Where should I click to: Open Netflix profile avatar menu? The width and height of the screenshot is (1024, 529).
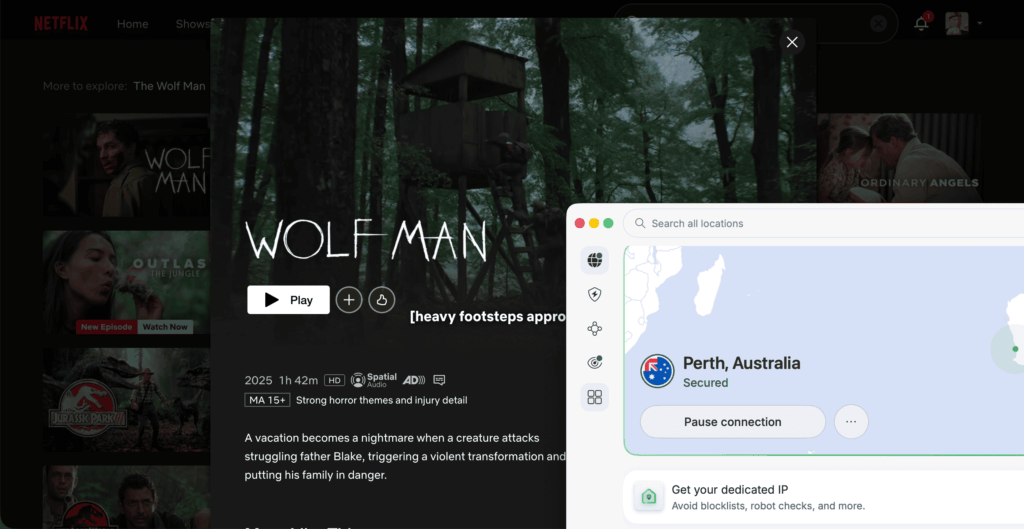pos(957,24)
